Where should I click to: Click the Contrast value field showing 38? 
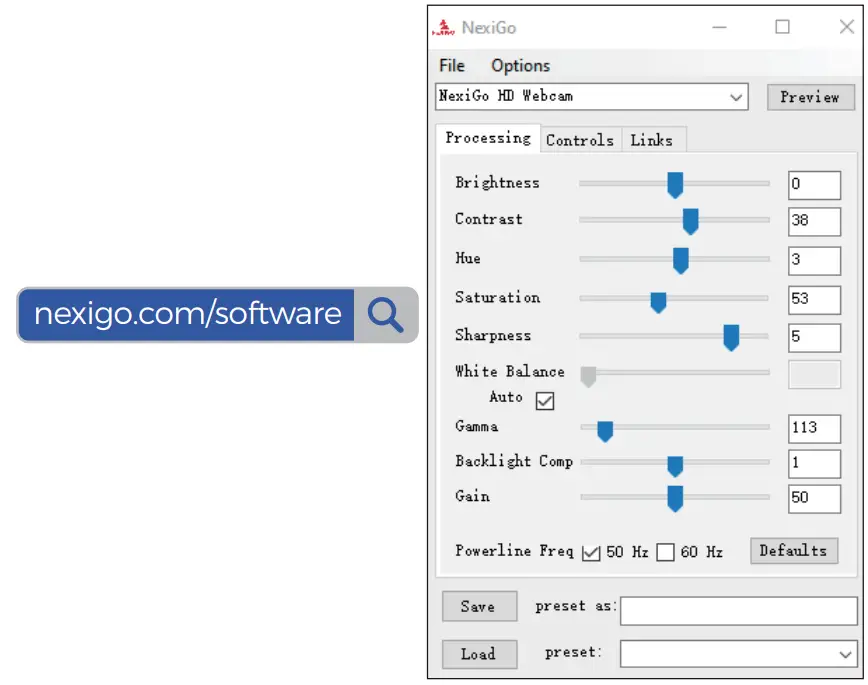click(814, 222)
